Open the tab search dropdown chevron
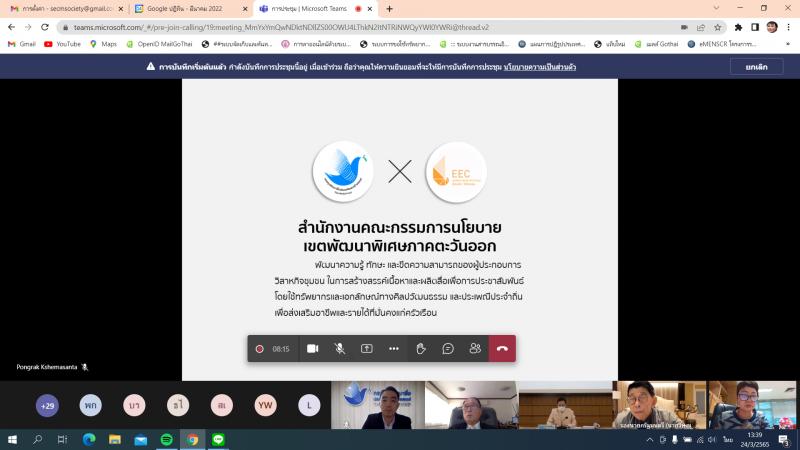800x450 pixels. point(716,8)
